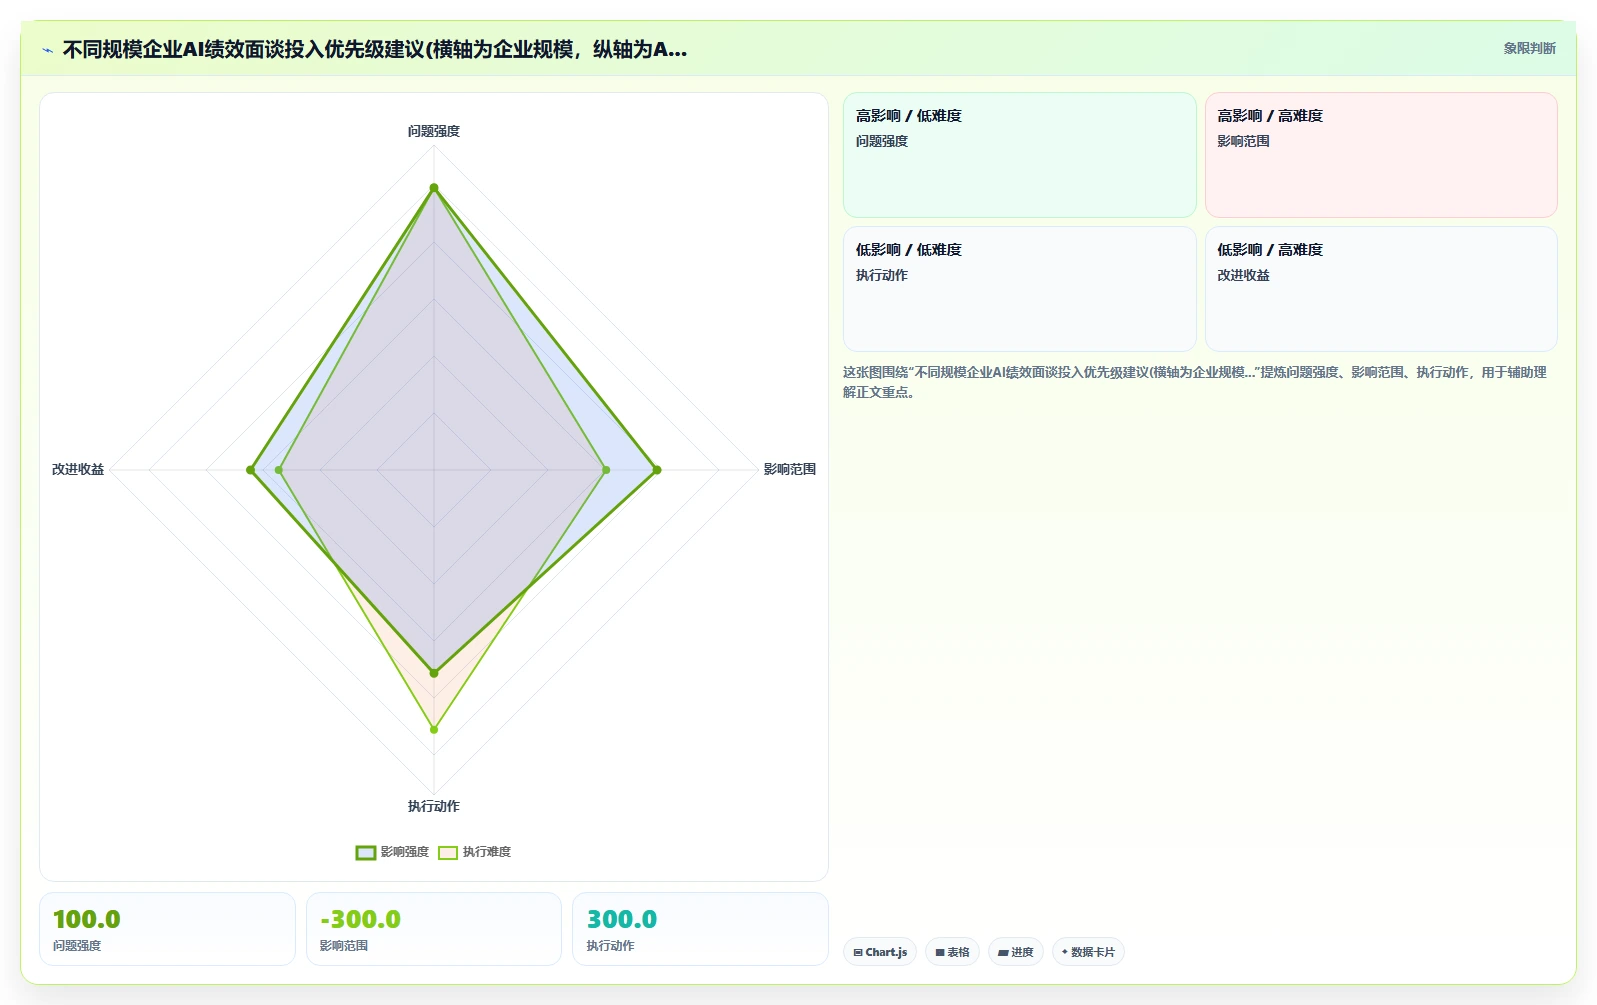Click 执行动作 text in the low-impact low-difficulty card
Screen dimensions: 1597x1005
coord(882,275)
